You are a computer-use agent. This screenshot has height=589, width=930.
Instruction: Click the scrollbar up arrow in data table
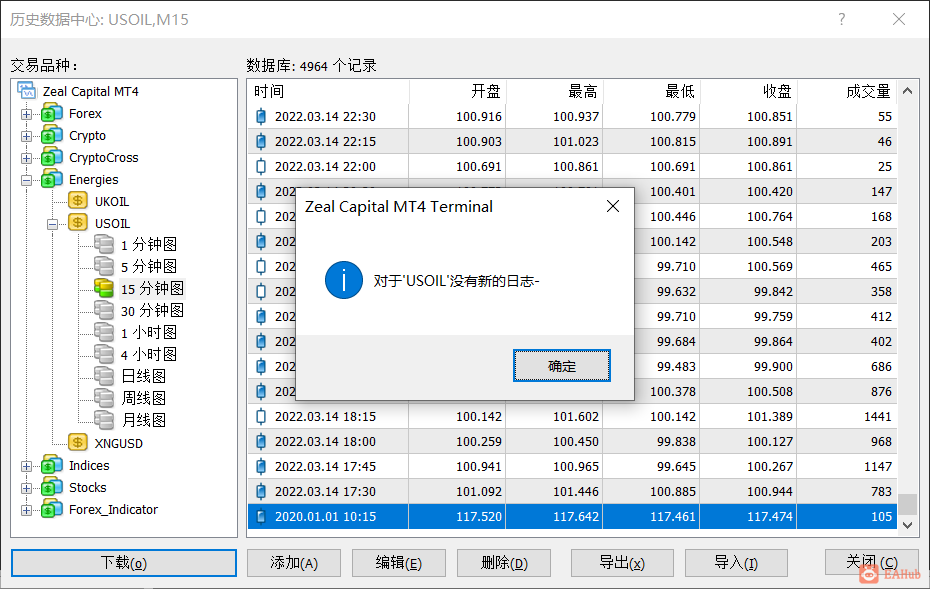pos(907,91)
